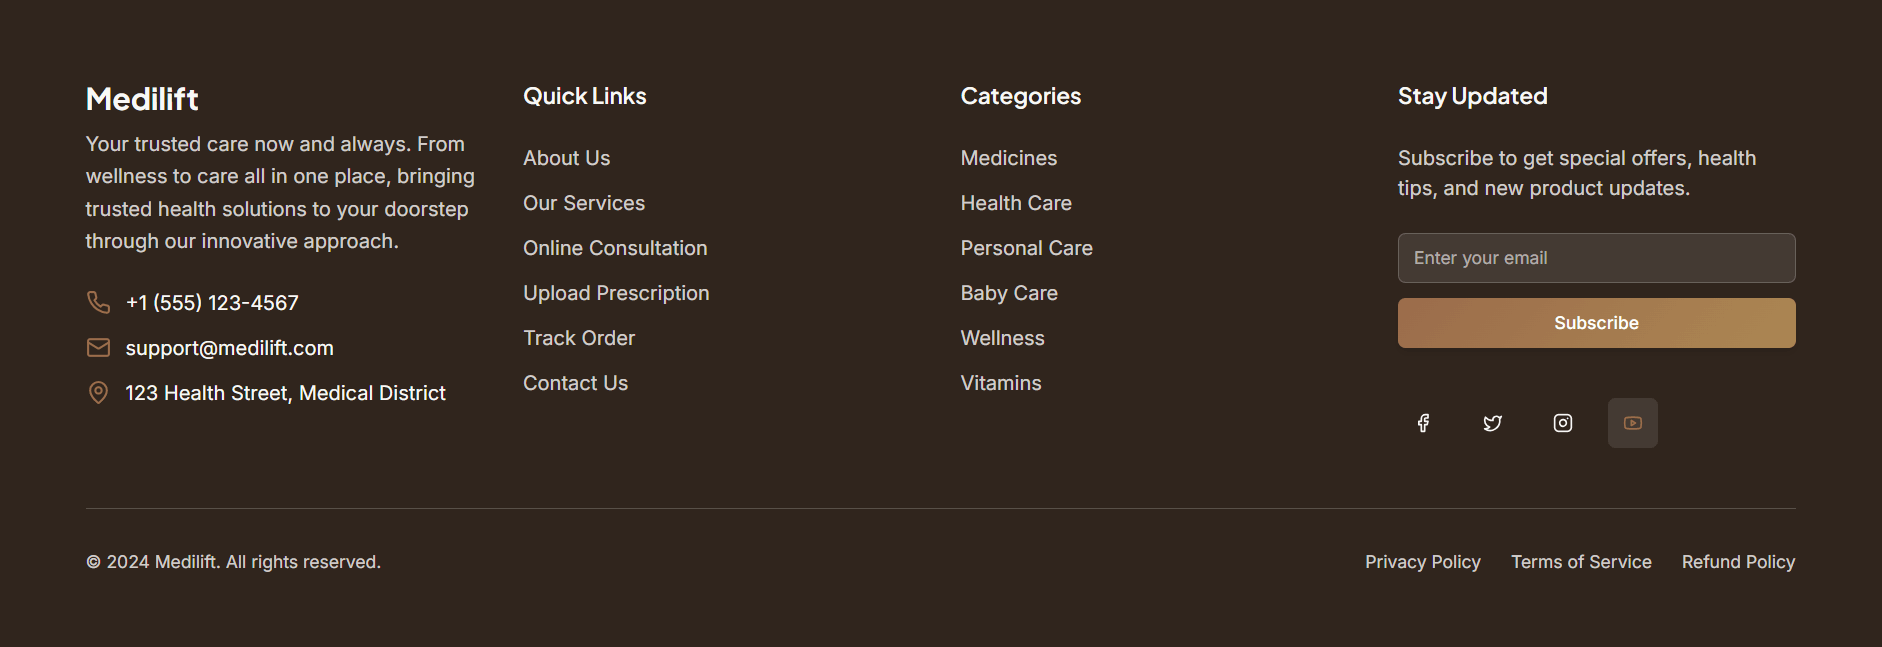Click the location pin icon
1882x647 pixels.
98,392
